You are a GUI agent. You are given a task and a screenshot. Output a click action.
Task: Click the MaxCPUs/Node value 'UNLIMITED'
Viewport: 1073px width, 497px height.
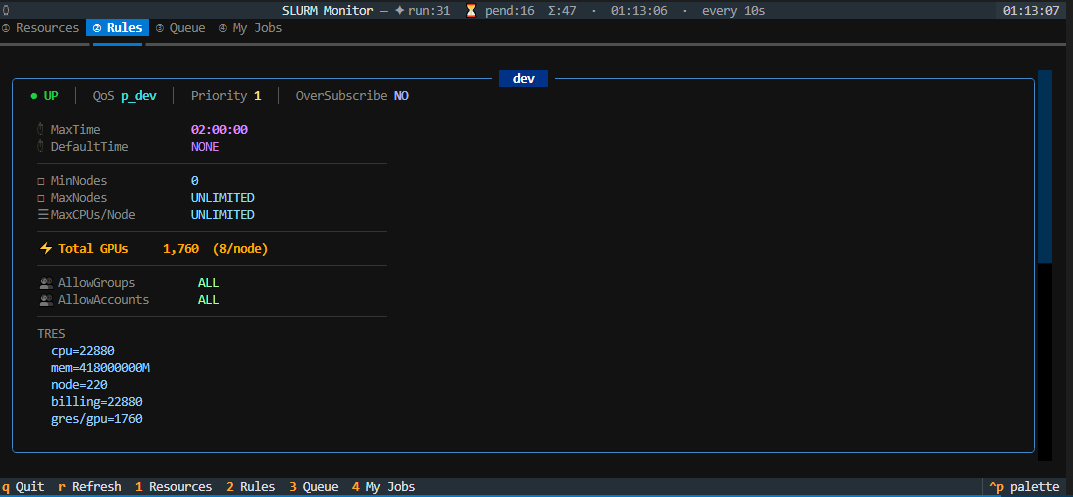pos(223,215)
